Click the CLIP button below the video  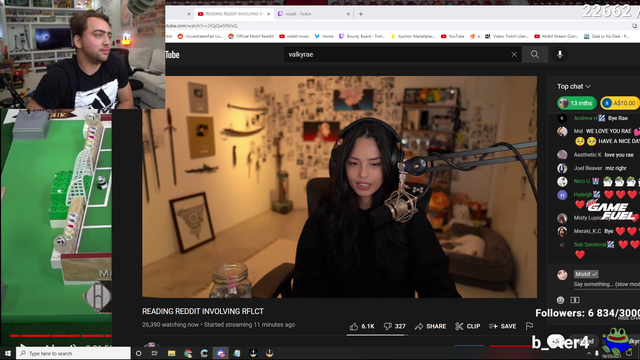point(467,326)
